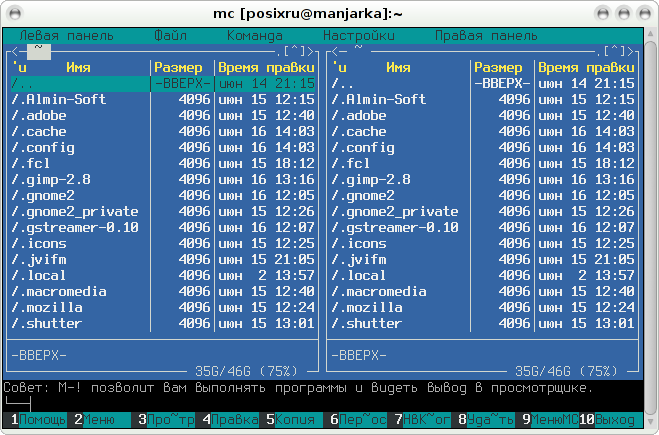659x435 pixels.
Task: Select /.icons in left panel
Action: pos(163,243)
